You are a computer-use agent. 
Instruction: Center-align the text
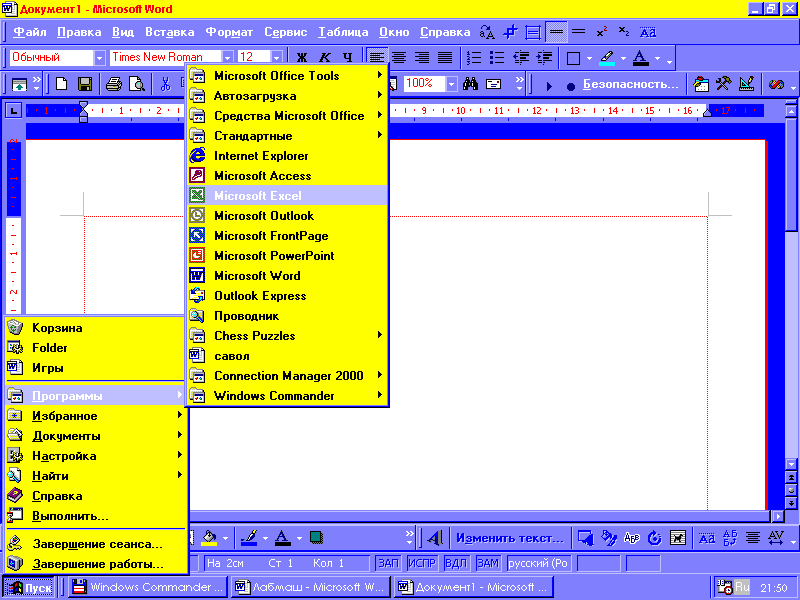[399, 58]
